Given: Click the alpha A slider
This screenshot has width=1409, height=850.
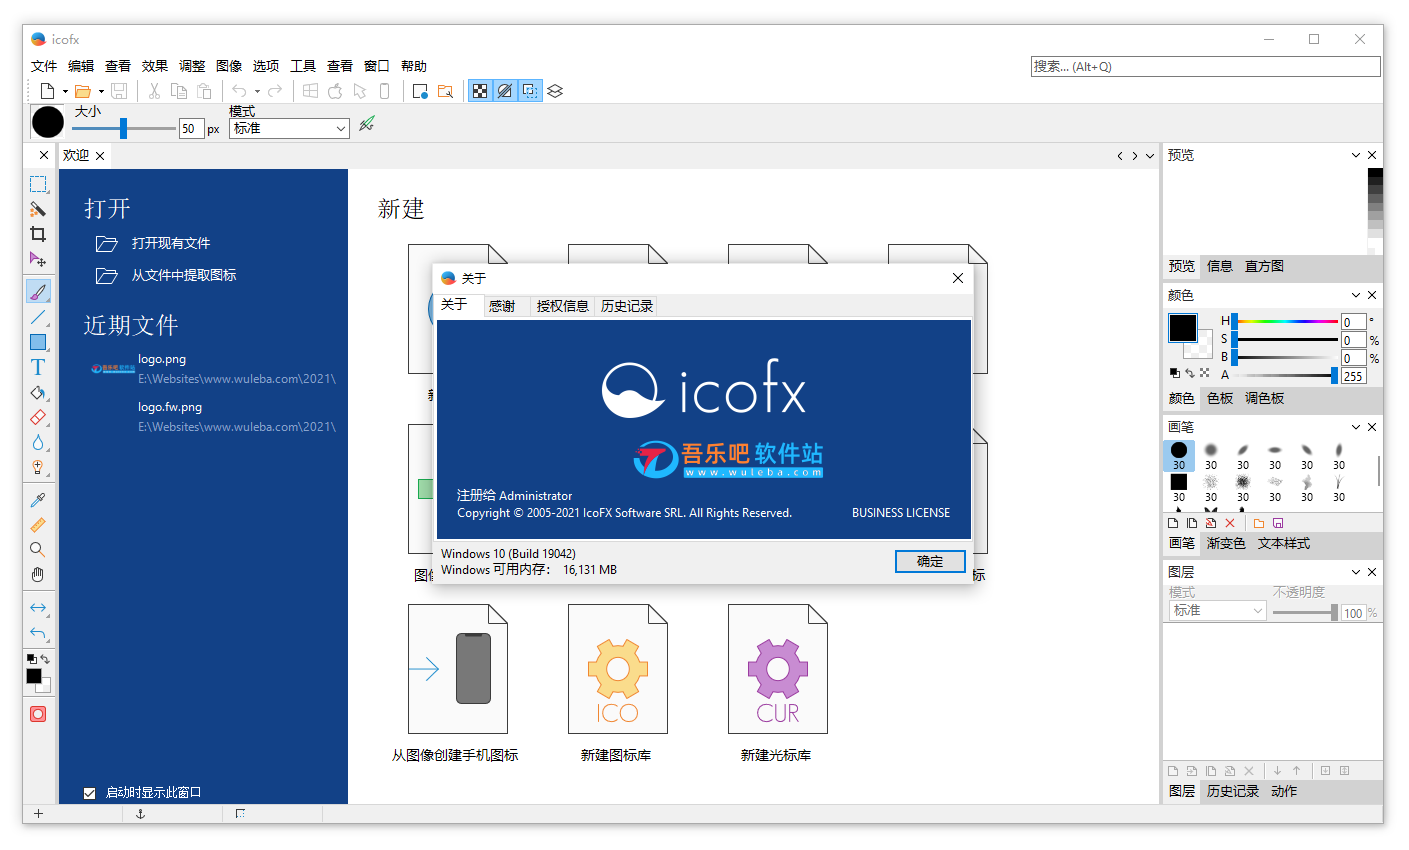Looking at the screenshot, I should [x=1285, y=376].
